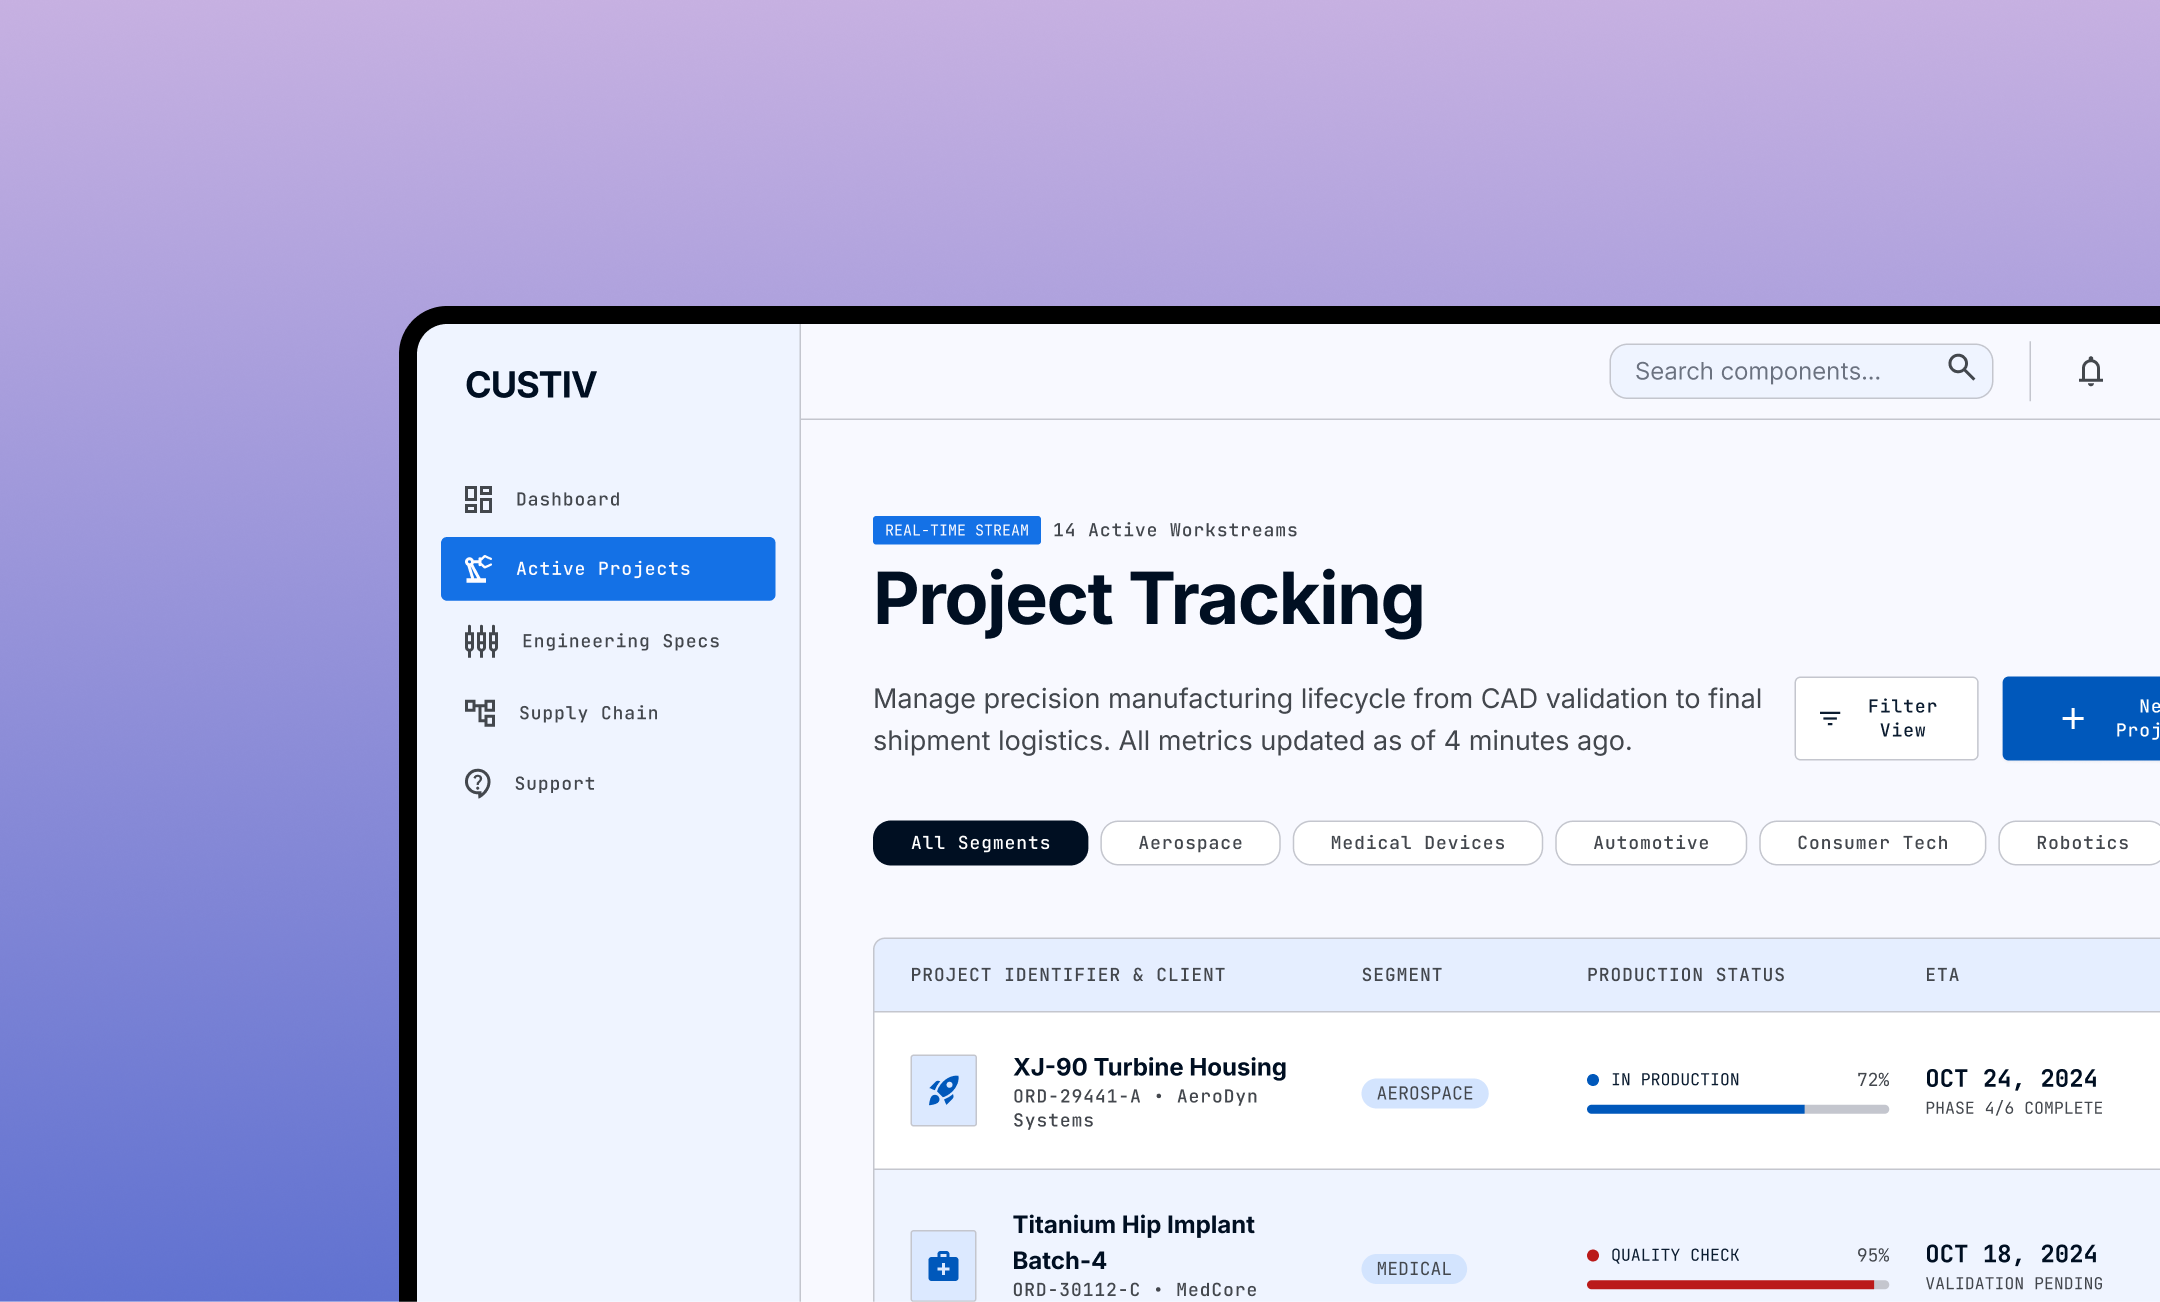The width and height of the screenshot is (2160, 1302).
Task: Click the OCT 18, 2024 ETA
Action: tap(2012, 1255)
